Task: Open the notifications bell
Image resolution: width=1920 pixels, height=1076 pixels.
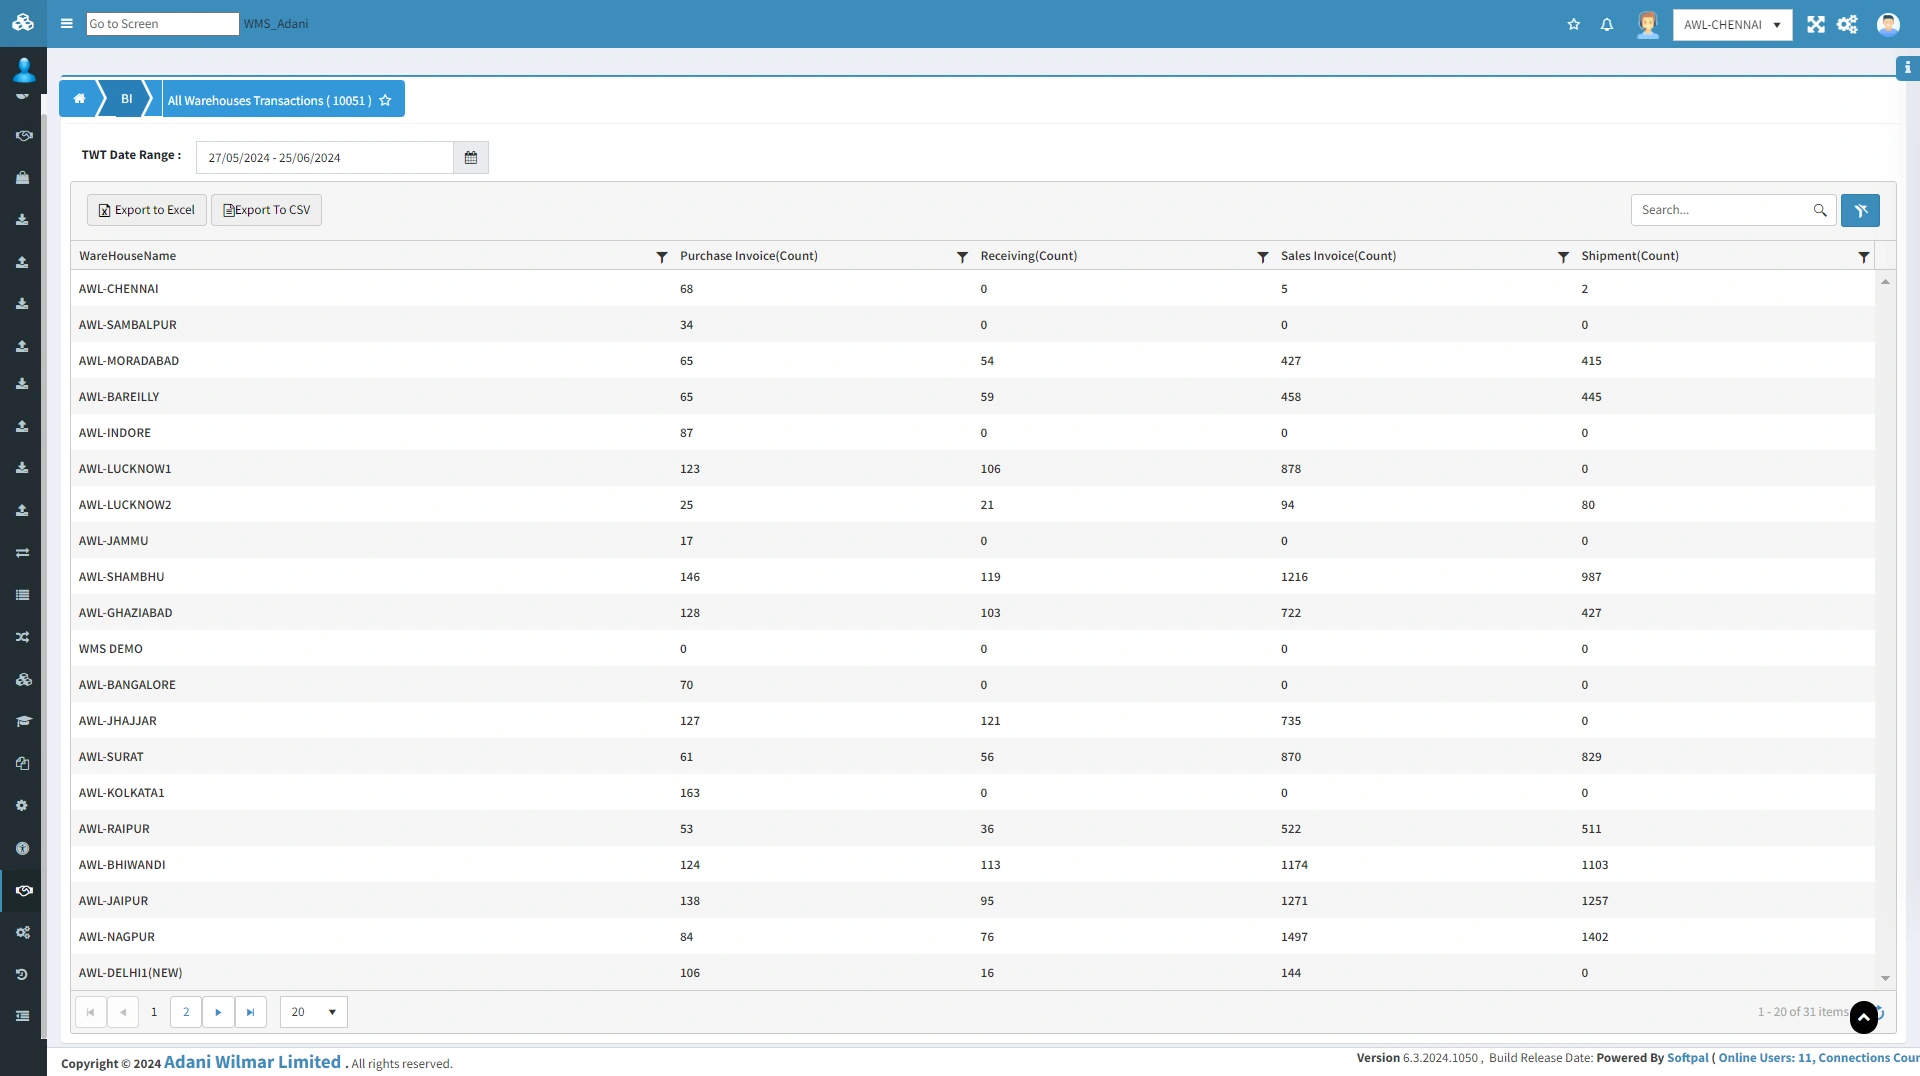Action: [x=1607, y=25]
